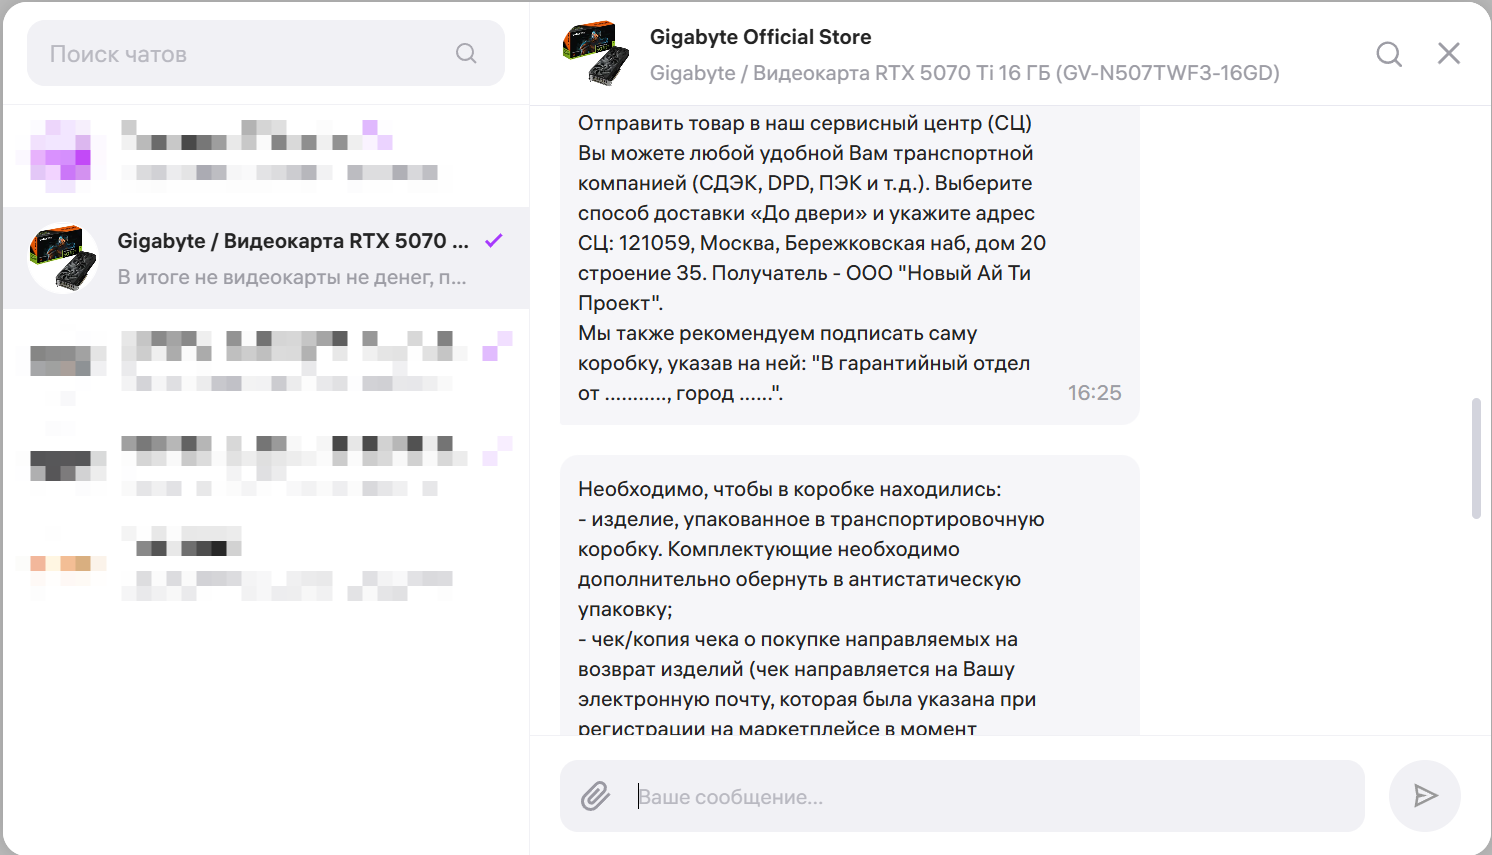Close the chat window with the X

point(1449,53)
